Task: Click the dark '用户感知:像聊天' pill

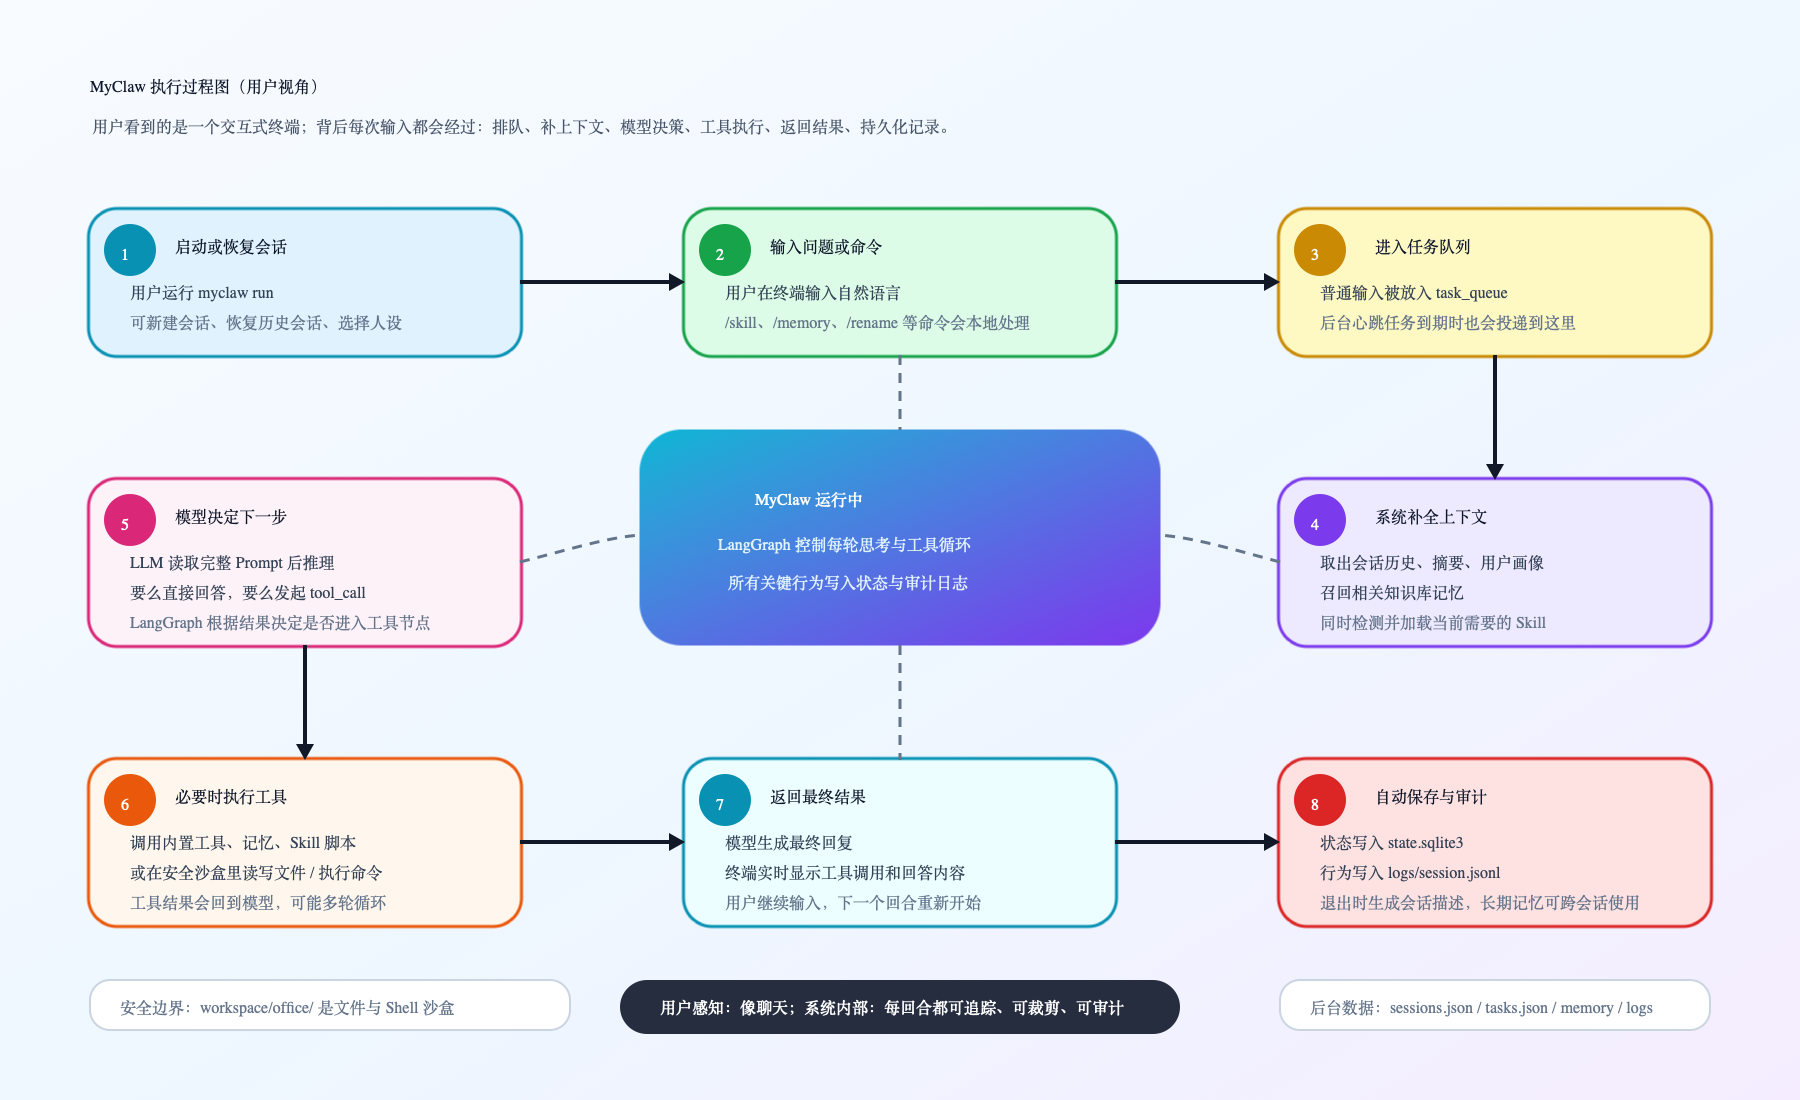Action: click(900, 1007)
